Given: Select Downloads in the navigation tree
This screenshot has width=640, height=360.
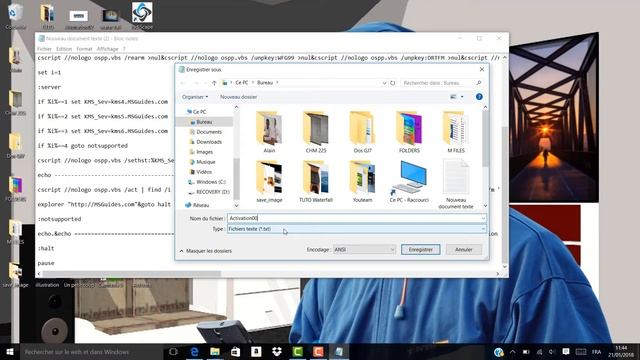Looking at the screenshot, I should click(209, 142).
